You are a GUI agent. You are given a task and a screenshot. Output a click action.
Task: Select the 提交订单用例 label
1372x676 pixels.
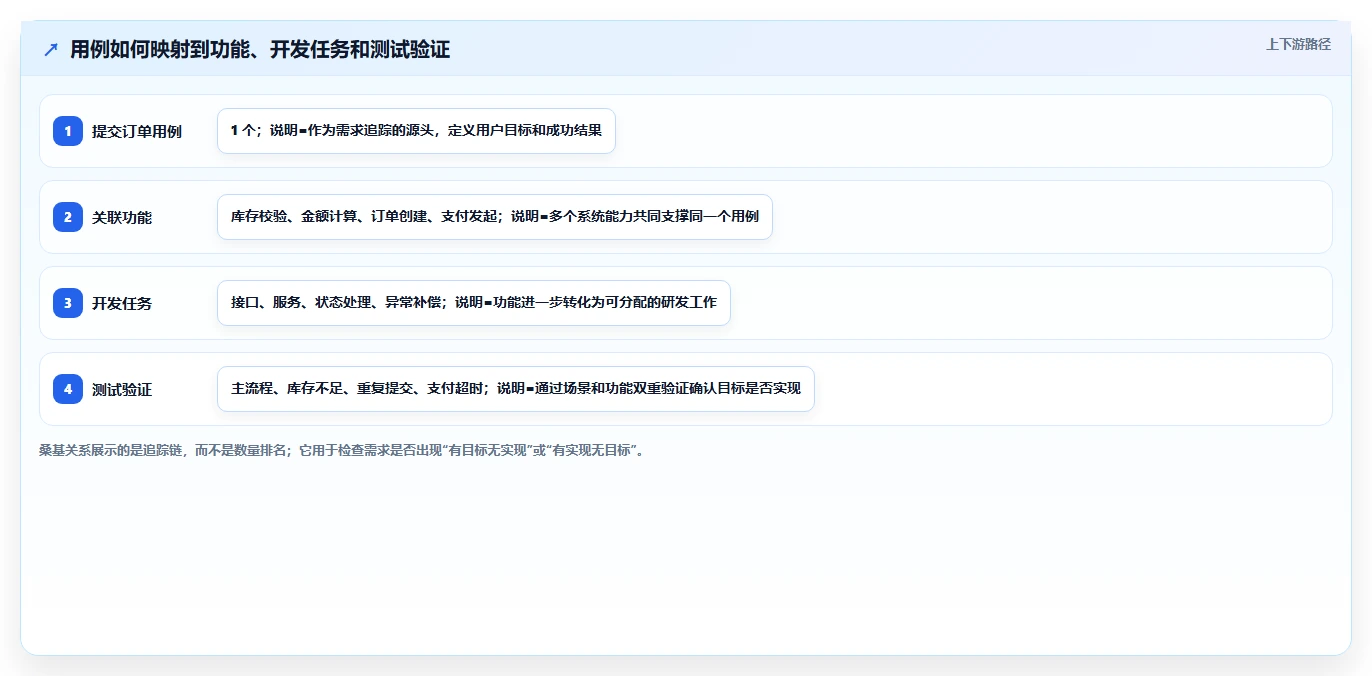[137, 131]
